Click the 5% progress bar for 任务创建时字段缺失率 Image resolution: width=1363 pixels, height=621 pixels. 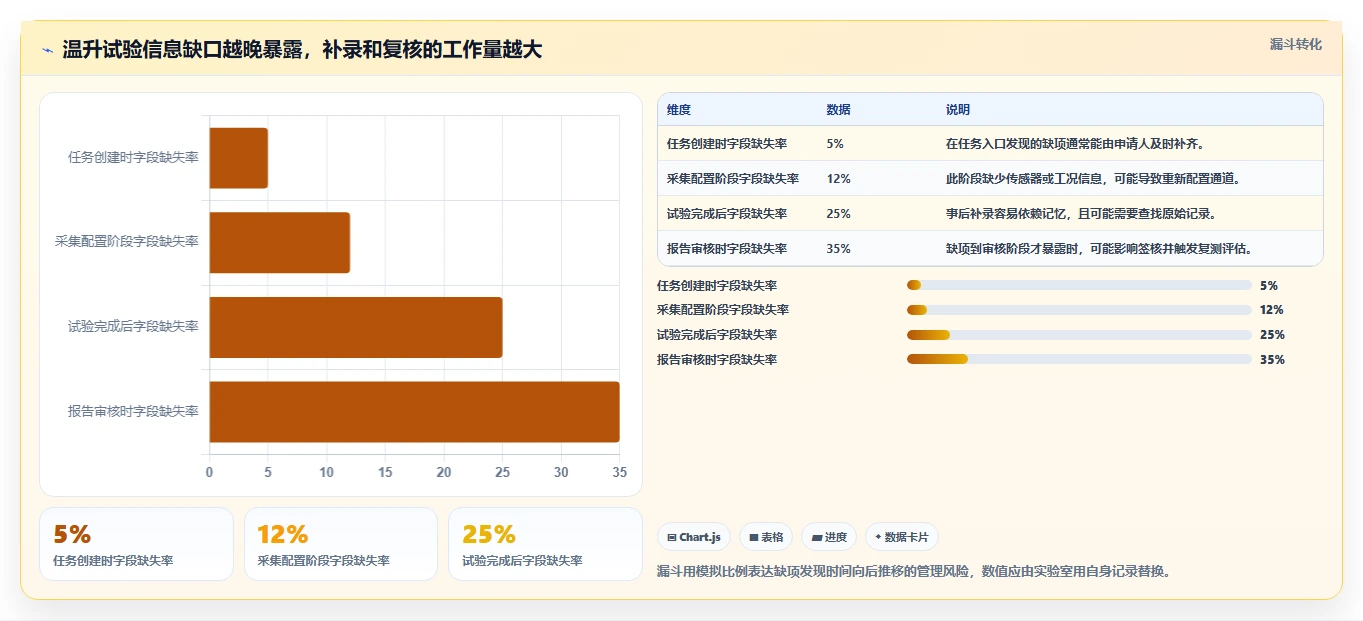pos(1079,285)
